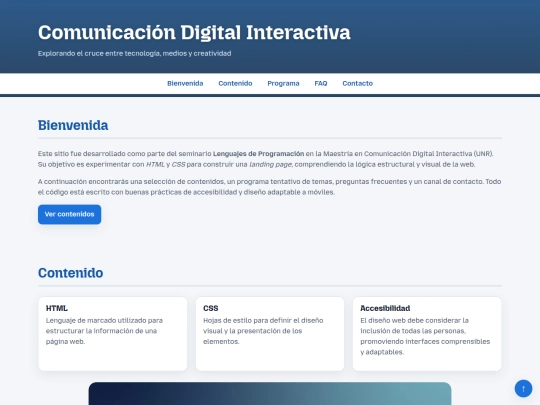Open the Bienvenida nav link
Image resolution: width=540 pixels, height=405 pixels.
click(185, 83)
